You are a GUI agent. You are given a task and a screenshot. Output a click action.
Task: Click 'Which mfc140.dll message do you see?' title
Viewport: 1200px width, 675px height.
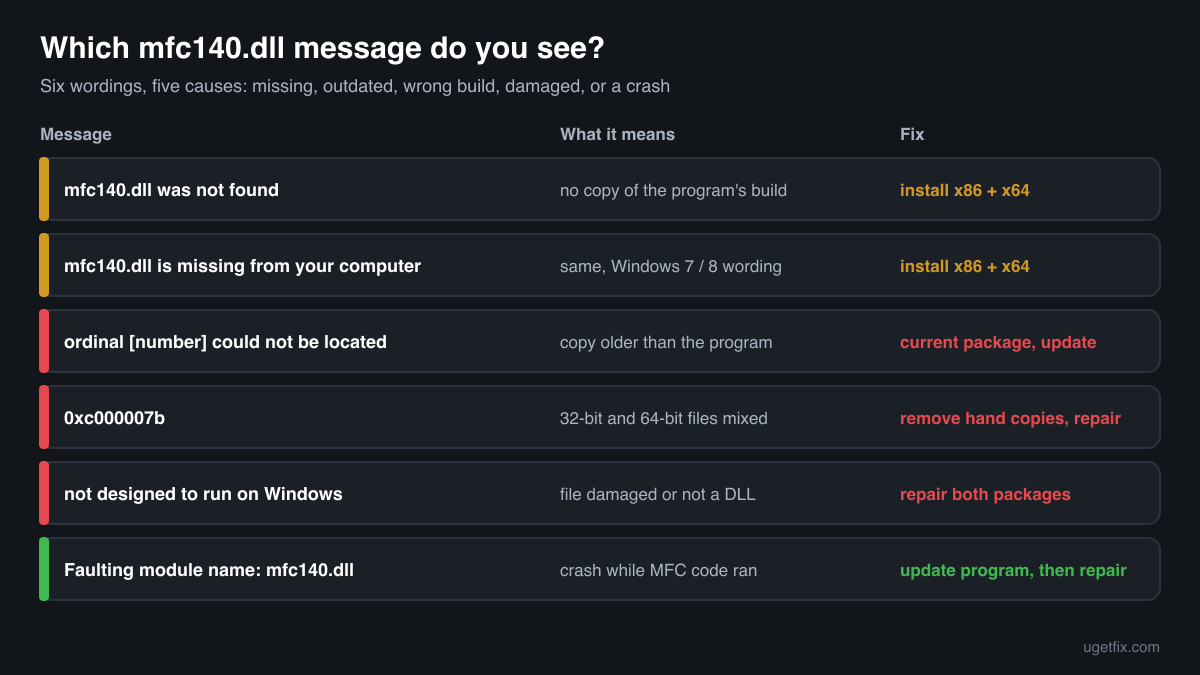point(322,48)
